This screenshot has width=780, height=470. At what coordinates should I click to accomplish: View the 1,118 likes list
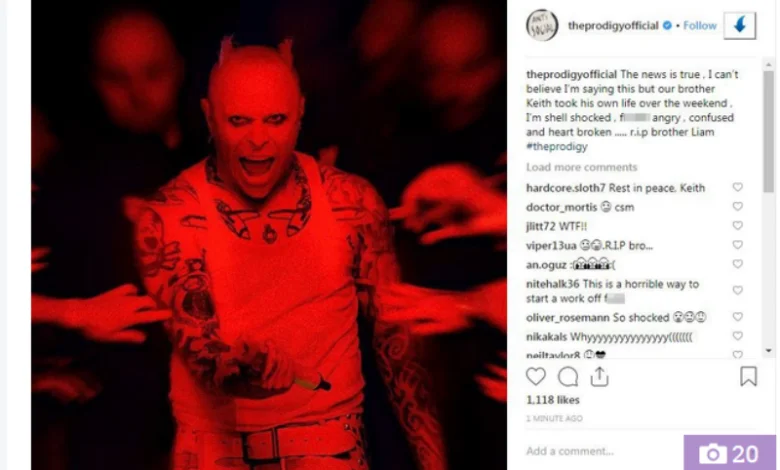(x=553, y=400)
